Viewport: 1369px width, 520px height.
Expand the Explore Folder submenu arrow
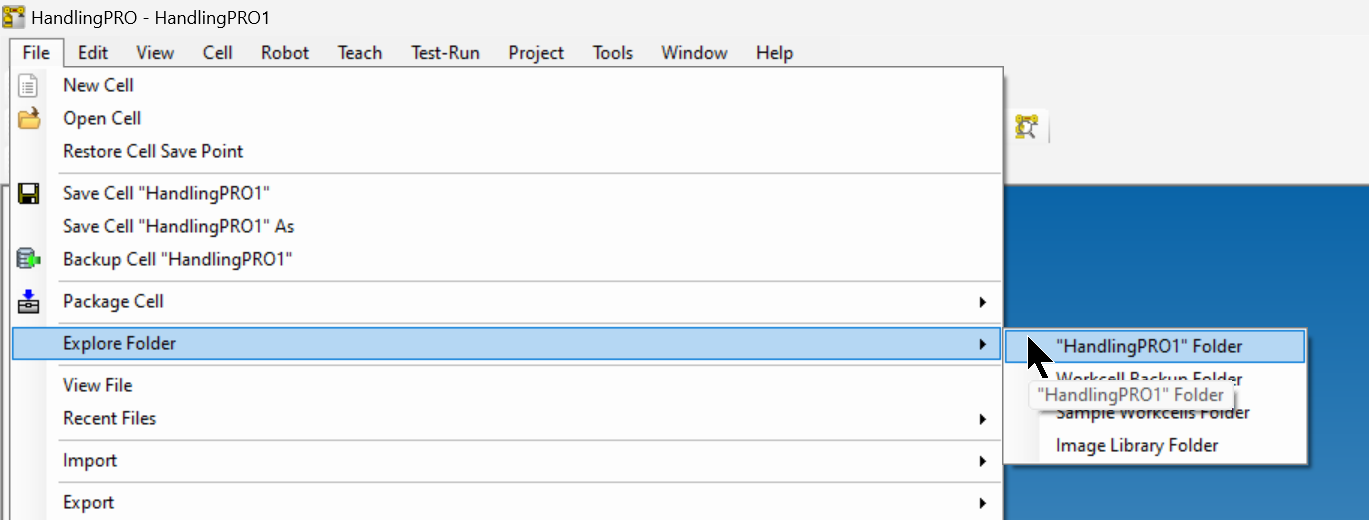[x=982, y=344]
